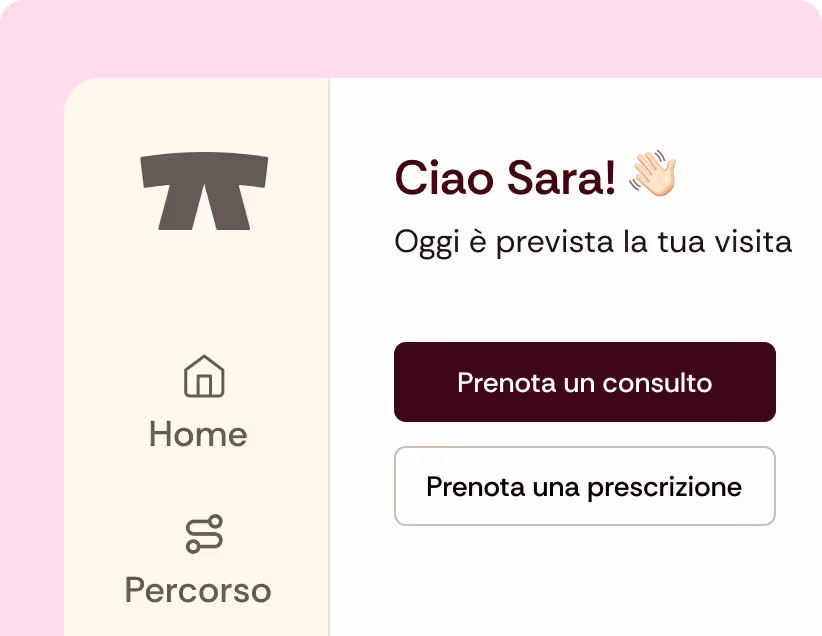Click the upper circle node of Percorso icon
Screen dimensions: 822x636
(215, 521)
